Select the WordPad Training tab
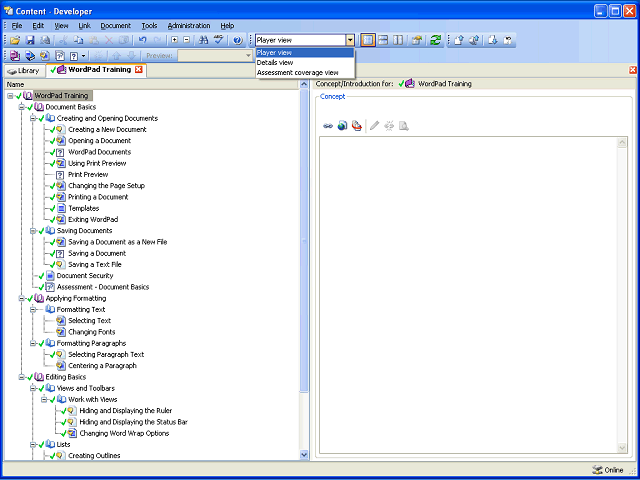Screen dimensions: 640x480 94,70
